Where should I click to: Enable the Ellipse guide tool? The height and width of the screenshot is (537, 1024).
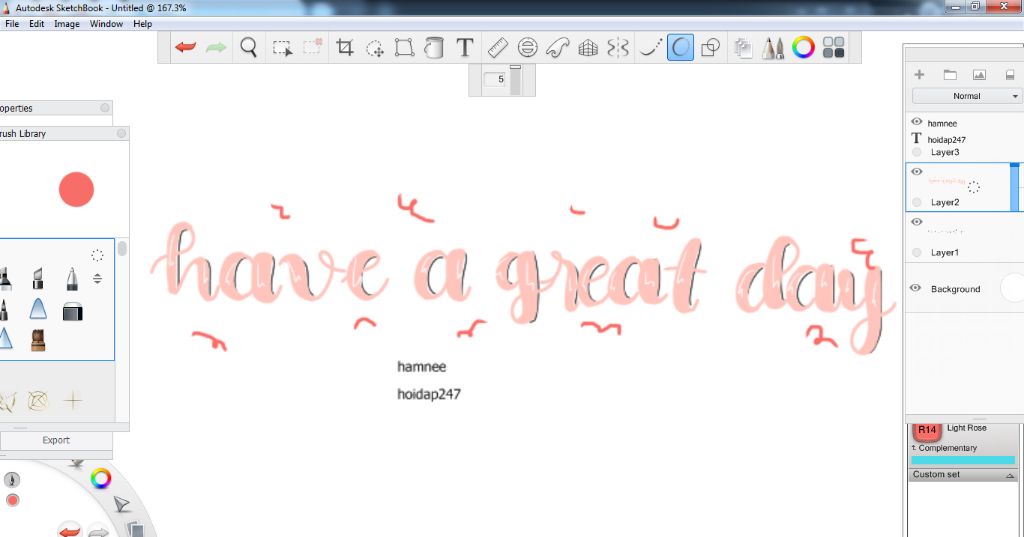pyautogui.click(x=528, y=48)
